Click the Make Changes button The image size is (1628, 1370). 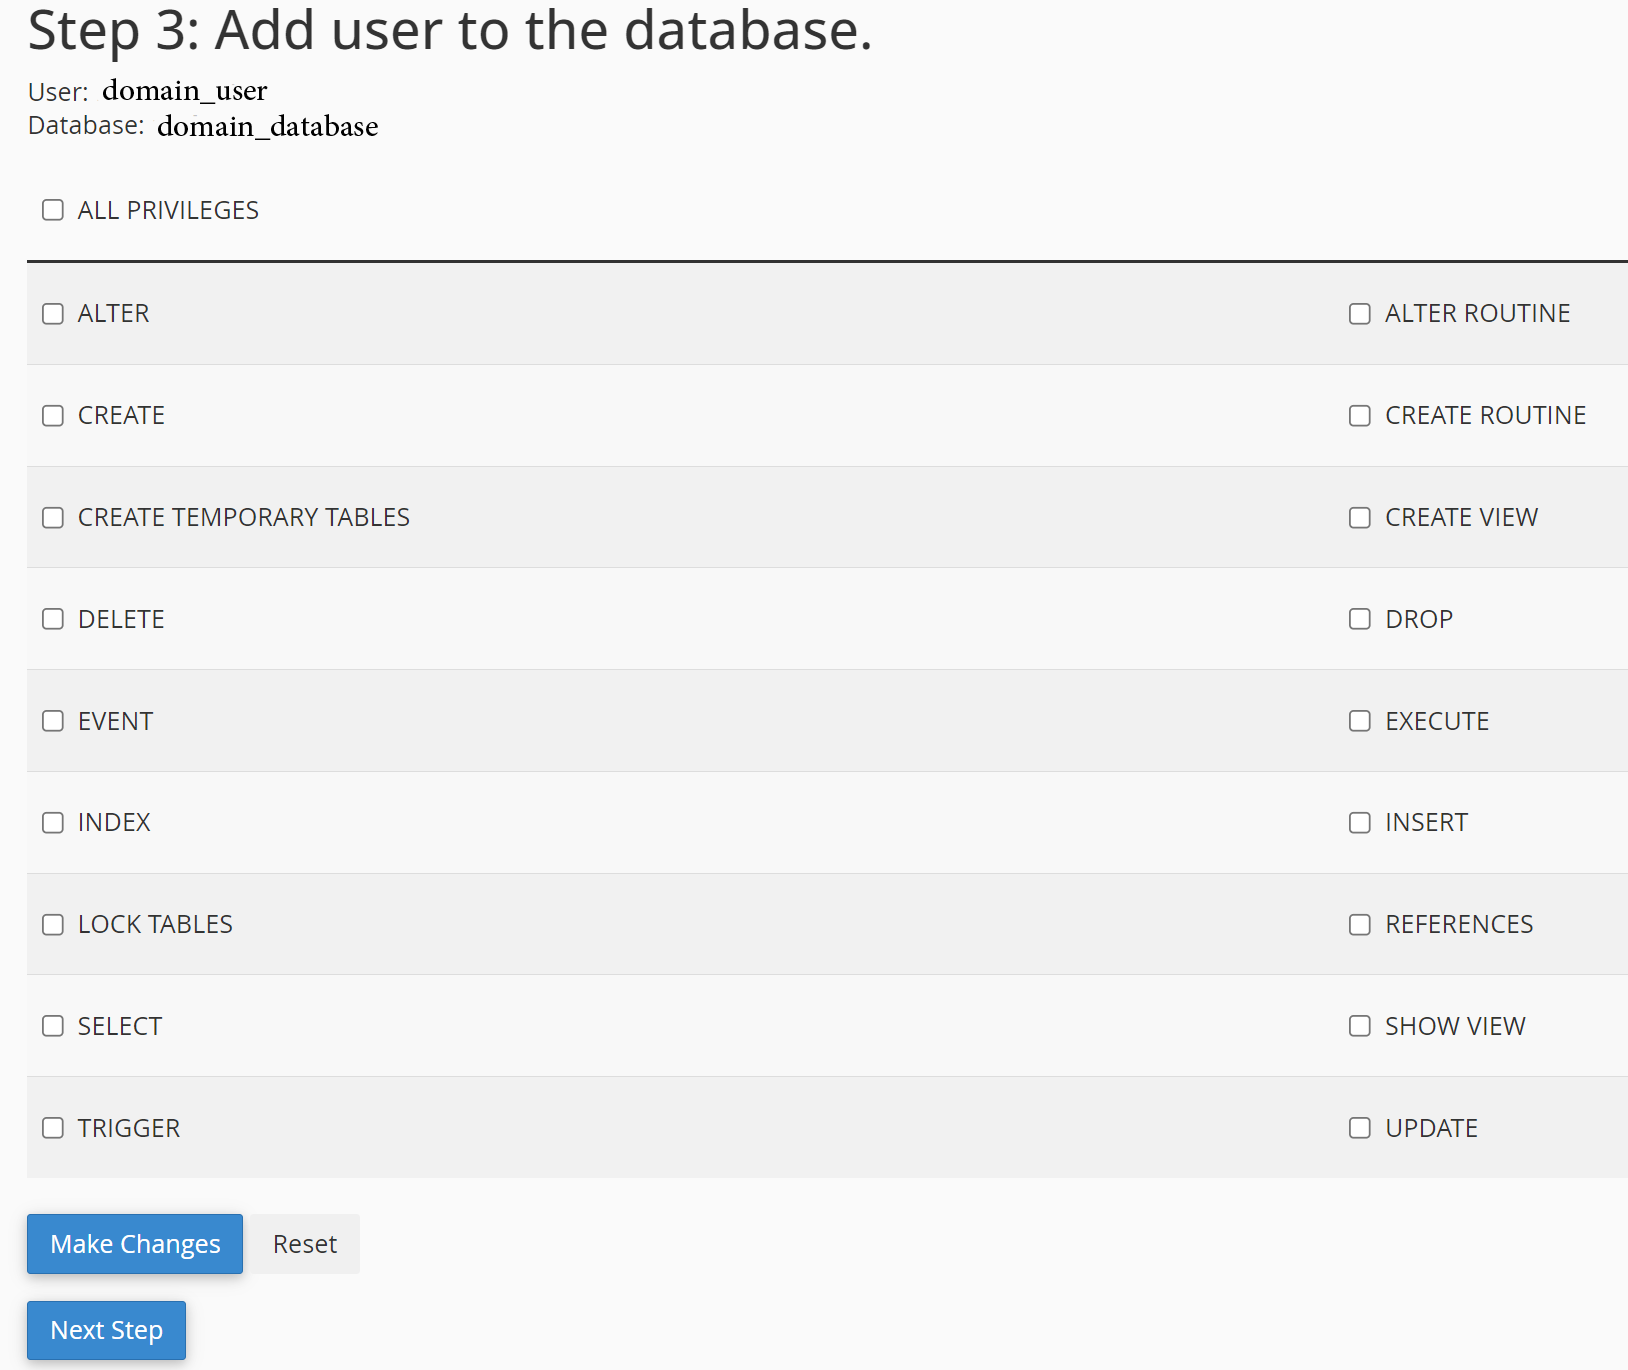pyautogui.click(x=135, y=1244)
